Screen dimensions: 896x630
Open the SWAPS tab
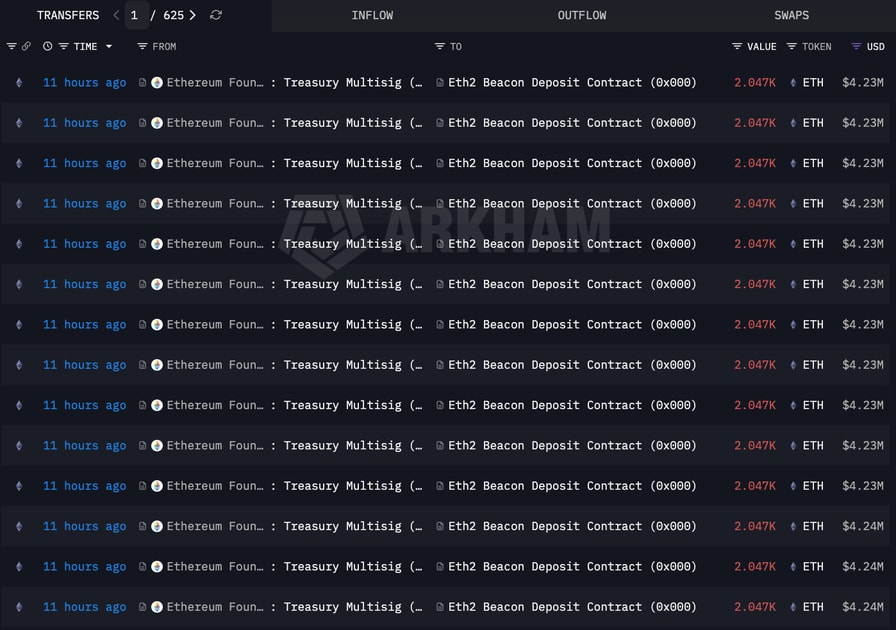coord(791,15)
